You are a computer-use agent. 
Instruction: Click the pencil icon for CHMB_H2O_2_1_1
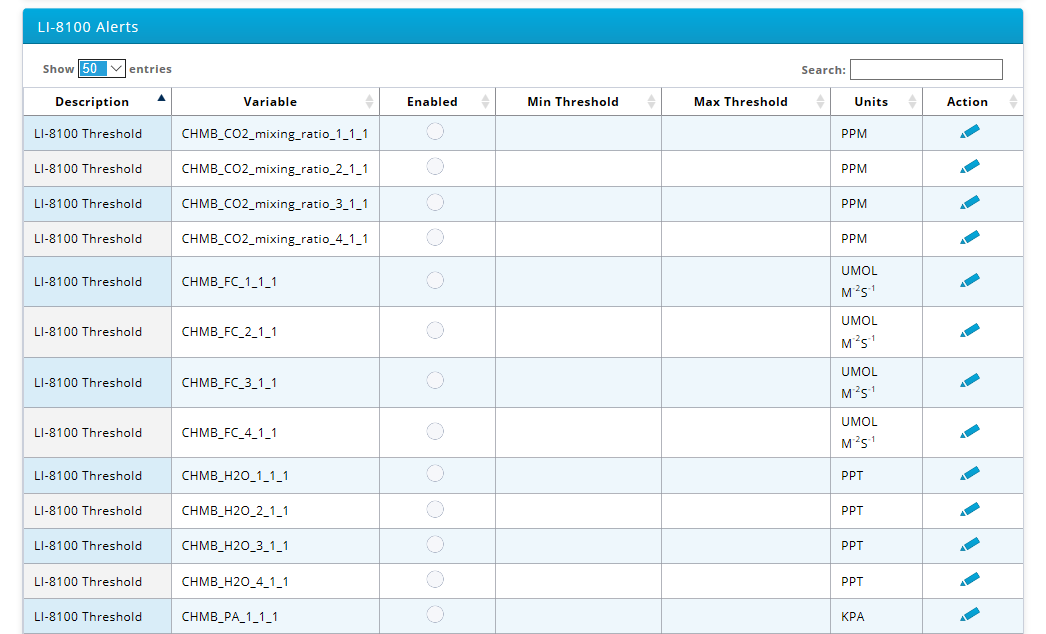click(970, 509)
